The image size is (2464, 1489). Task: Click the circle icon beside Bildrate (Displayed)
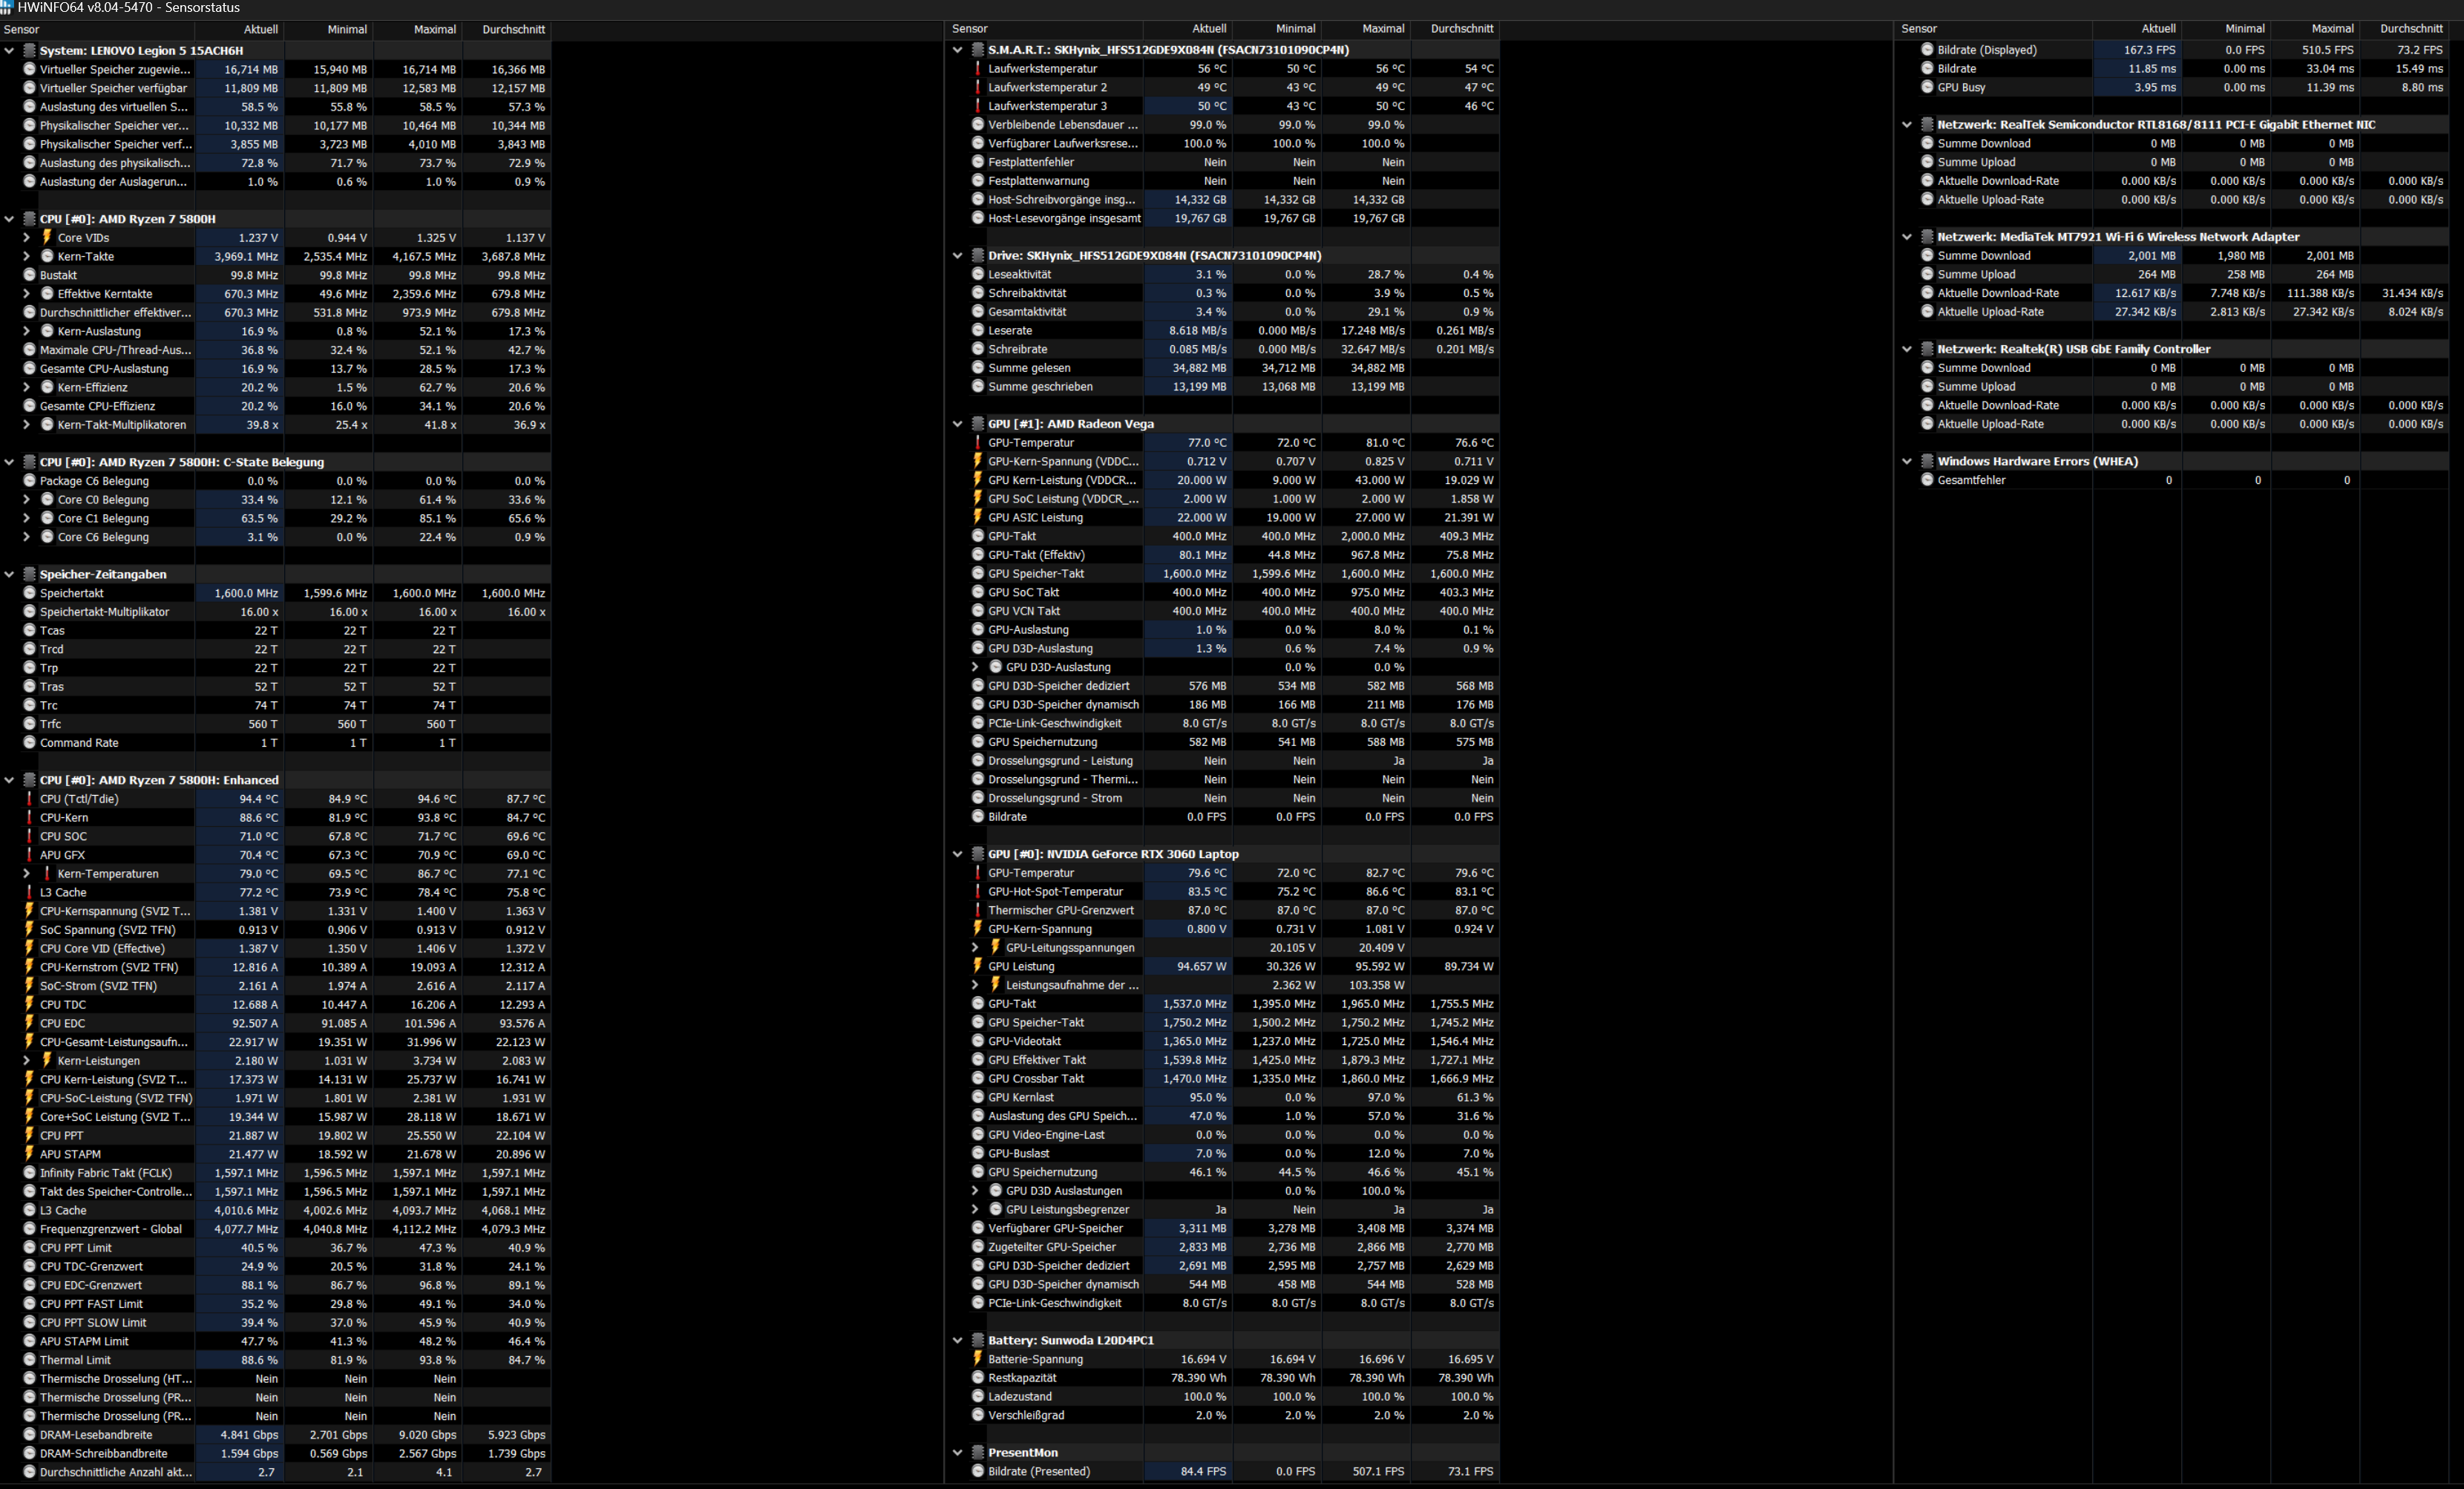click(x=1926, y=50)
